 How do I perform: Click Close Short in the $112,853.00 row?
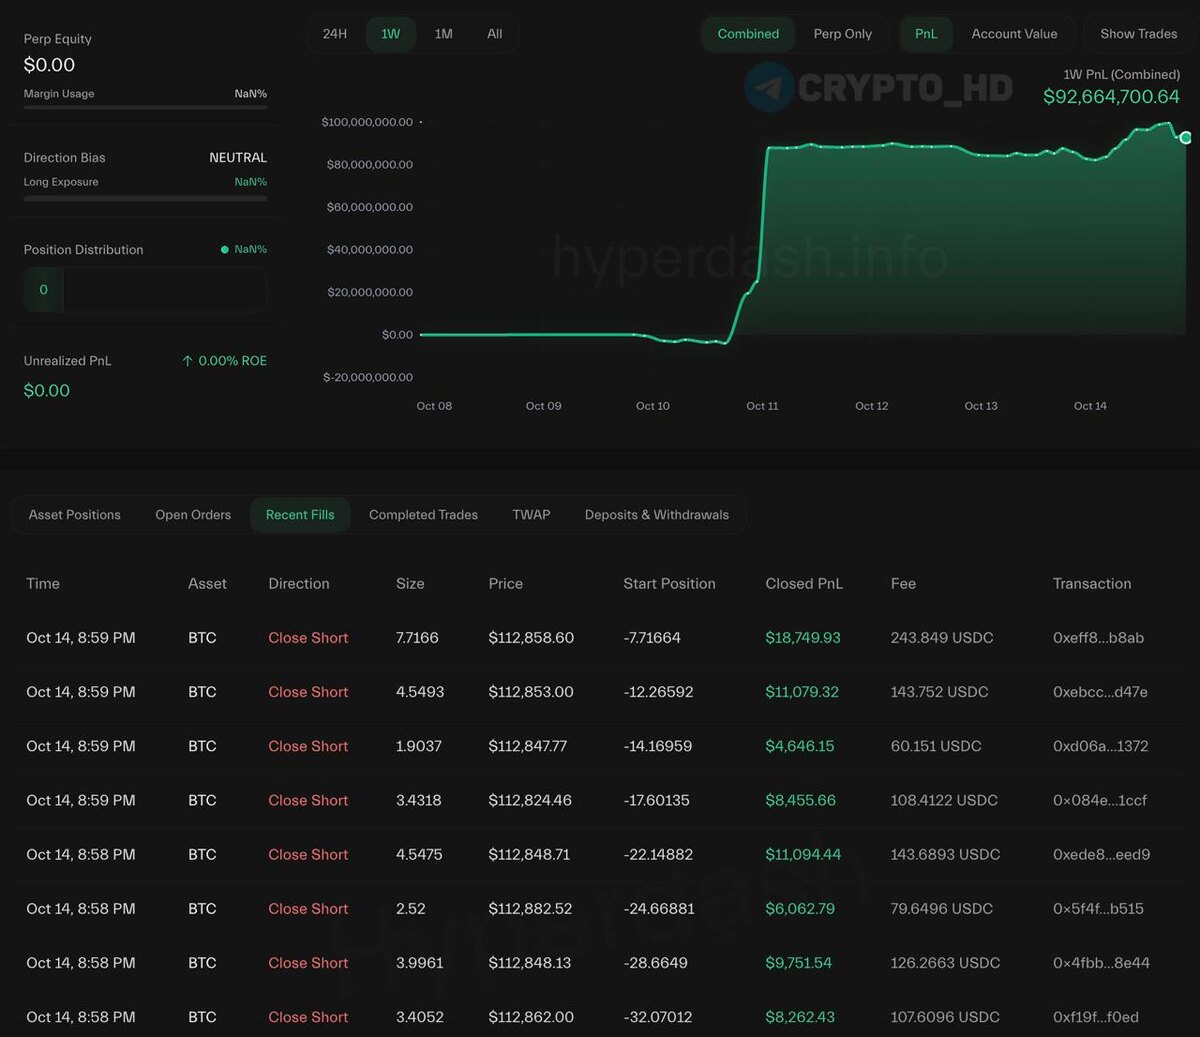[308, 692]
